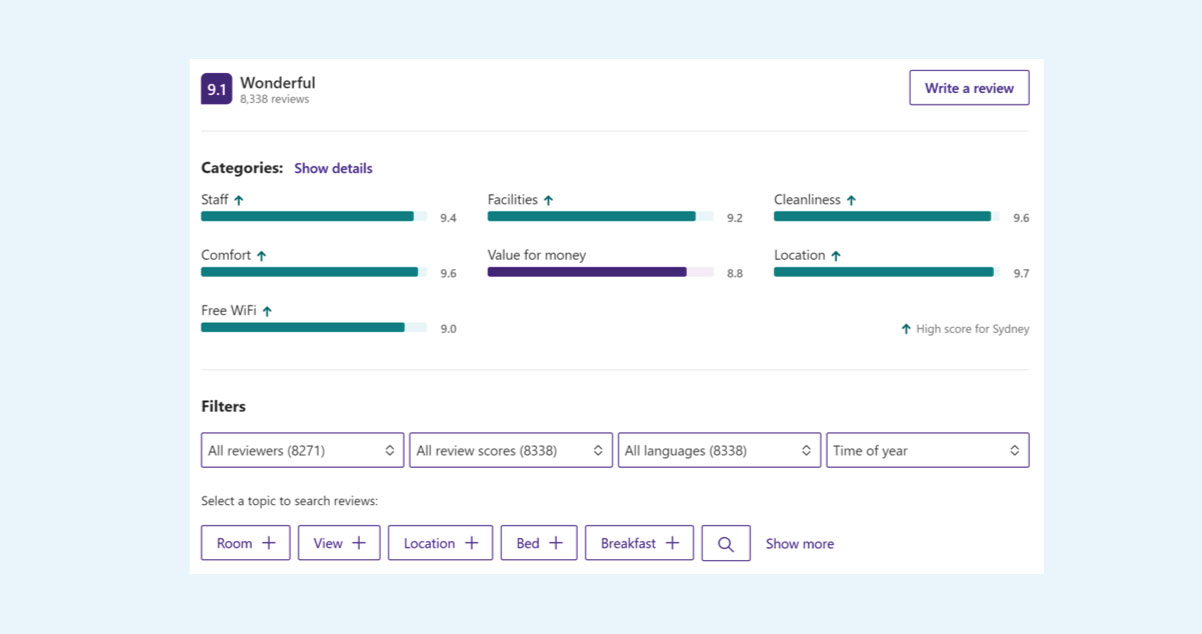The width and height of the screenshot is (1202, 634).
Task: Click the up arrow next to Cleanliness
Action: pyautogui.click(x=851, y=200)
